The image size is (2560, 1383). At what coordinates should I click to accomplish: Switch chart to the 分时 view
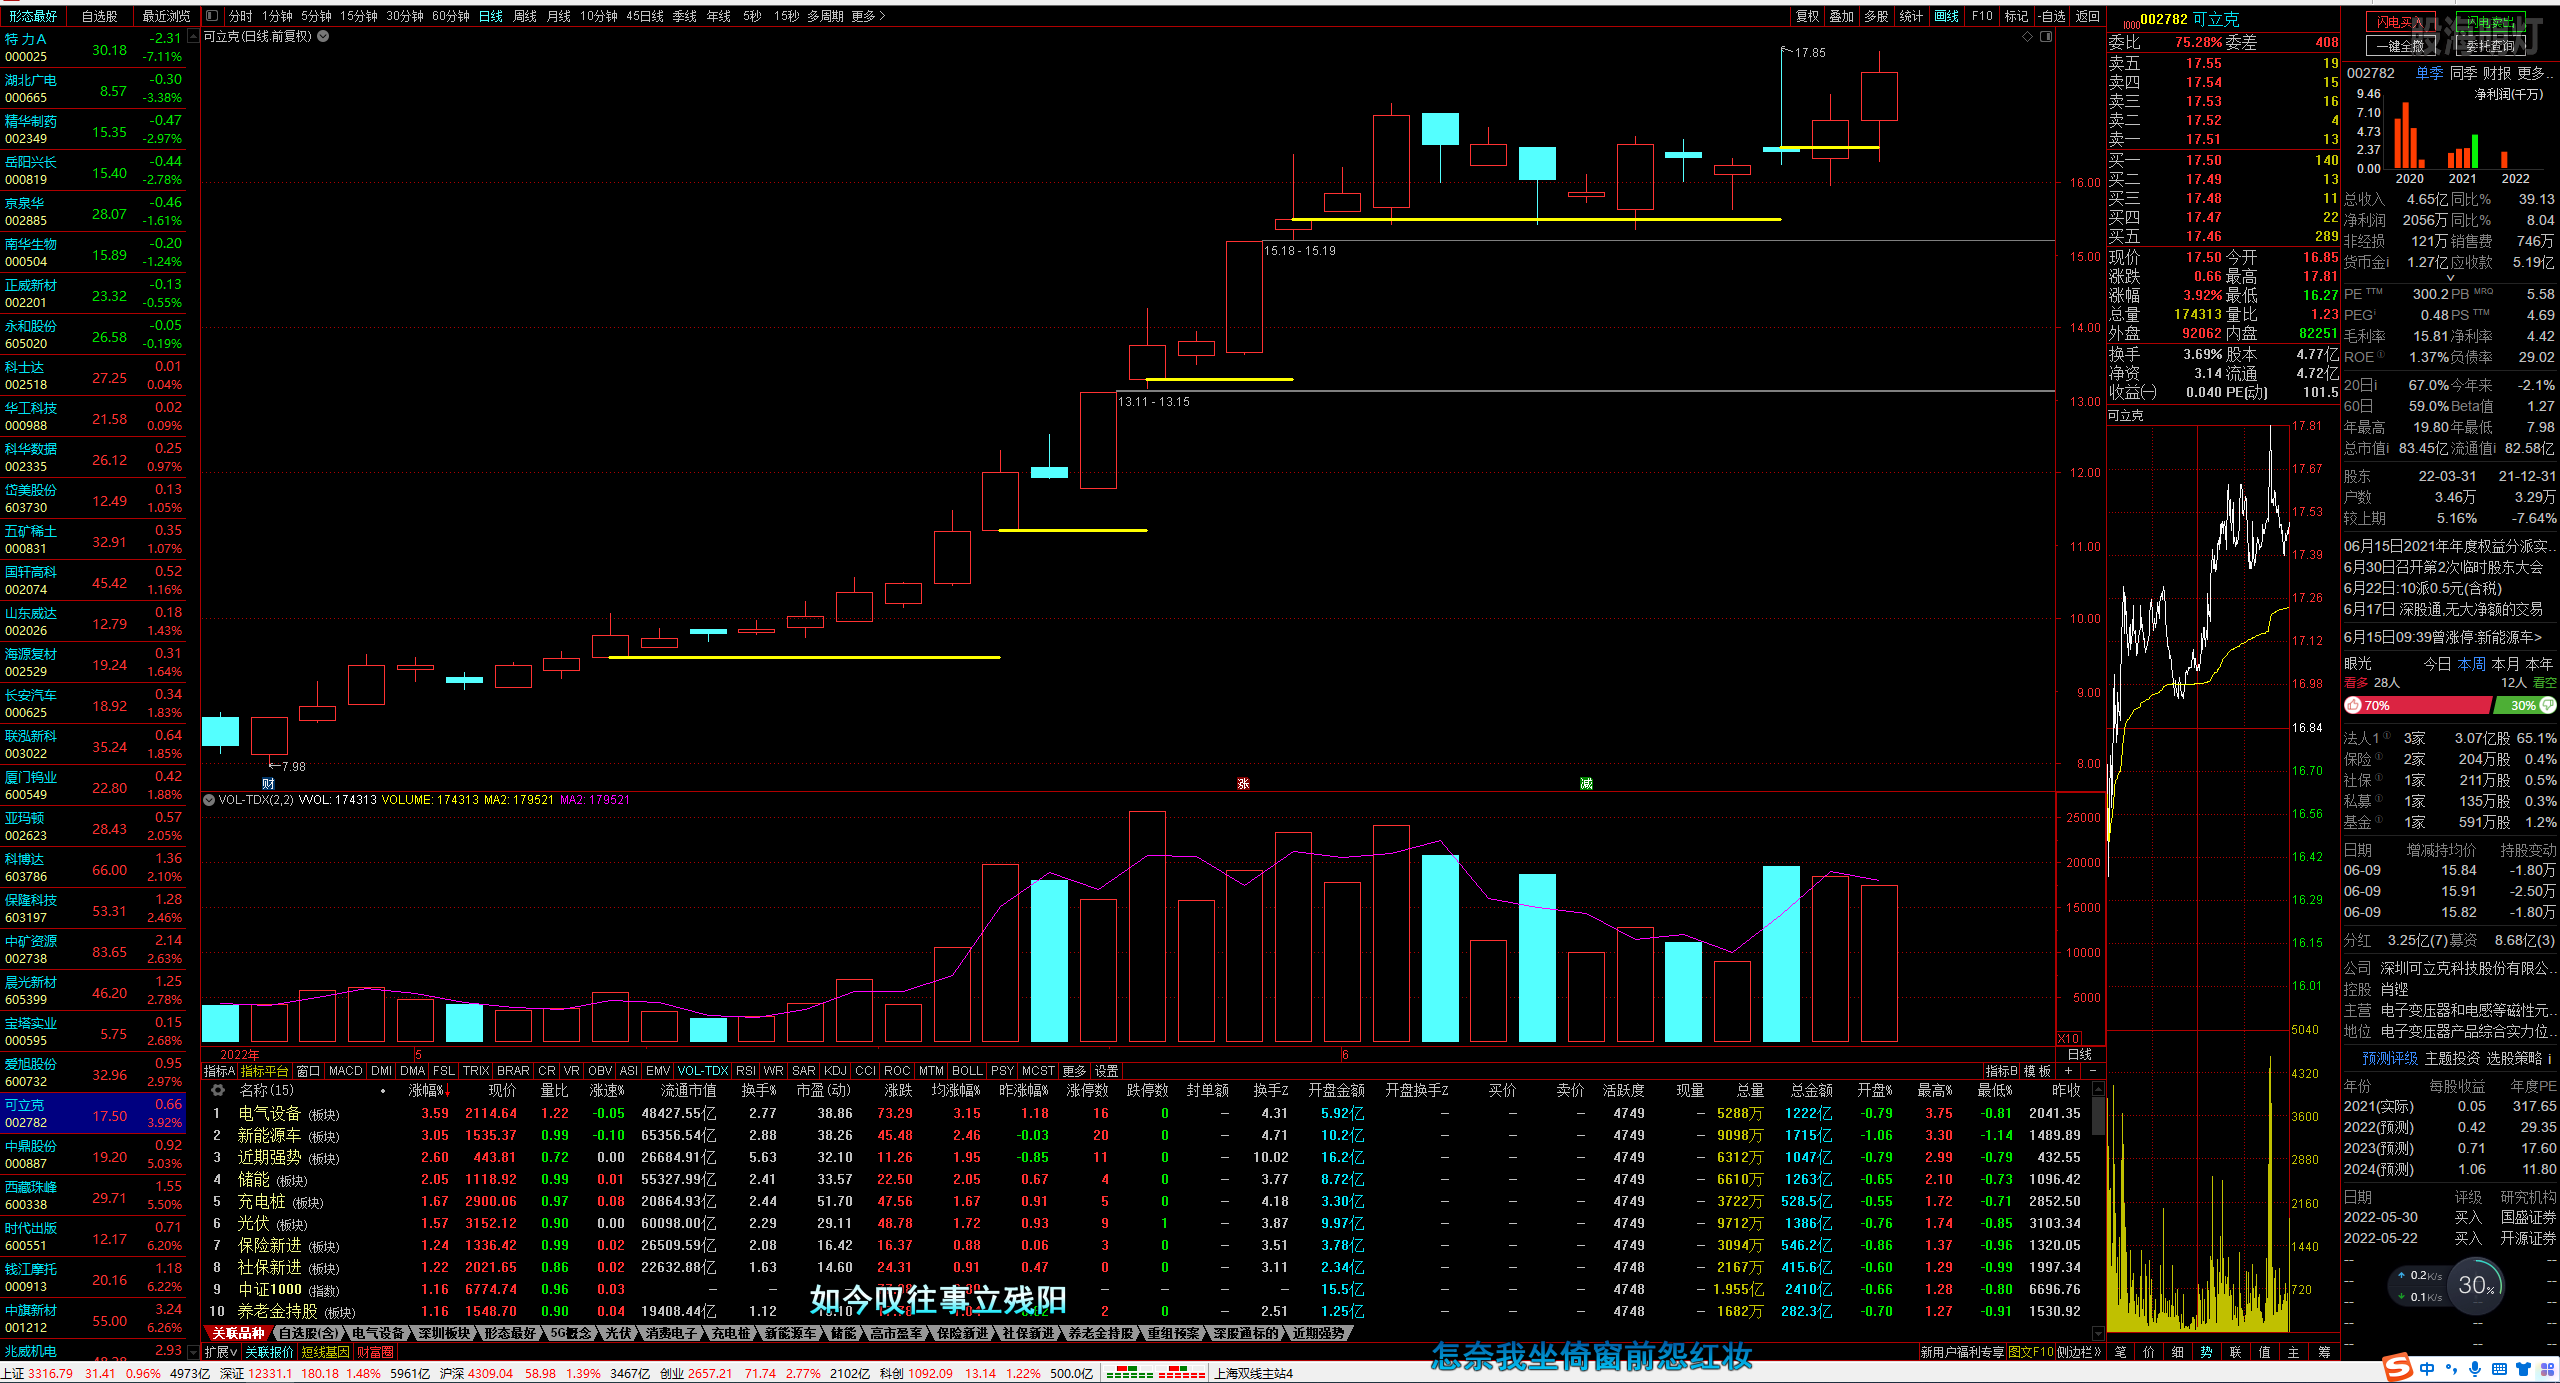(240, 16)
